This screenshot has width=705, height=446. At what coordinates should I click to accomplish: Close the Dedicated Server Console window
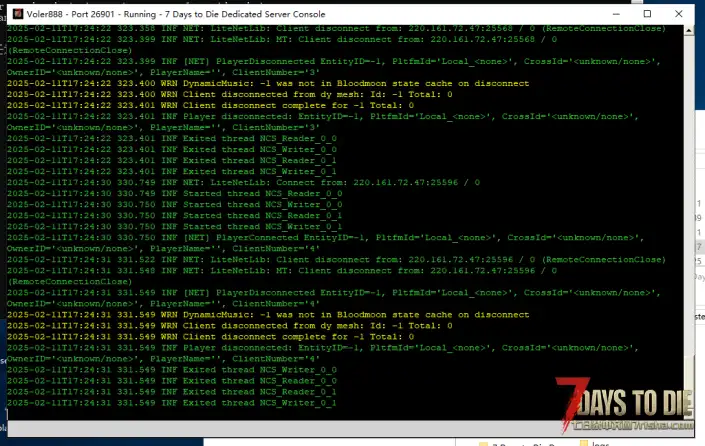click(679, 14)
